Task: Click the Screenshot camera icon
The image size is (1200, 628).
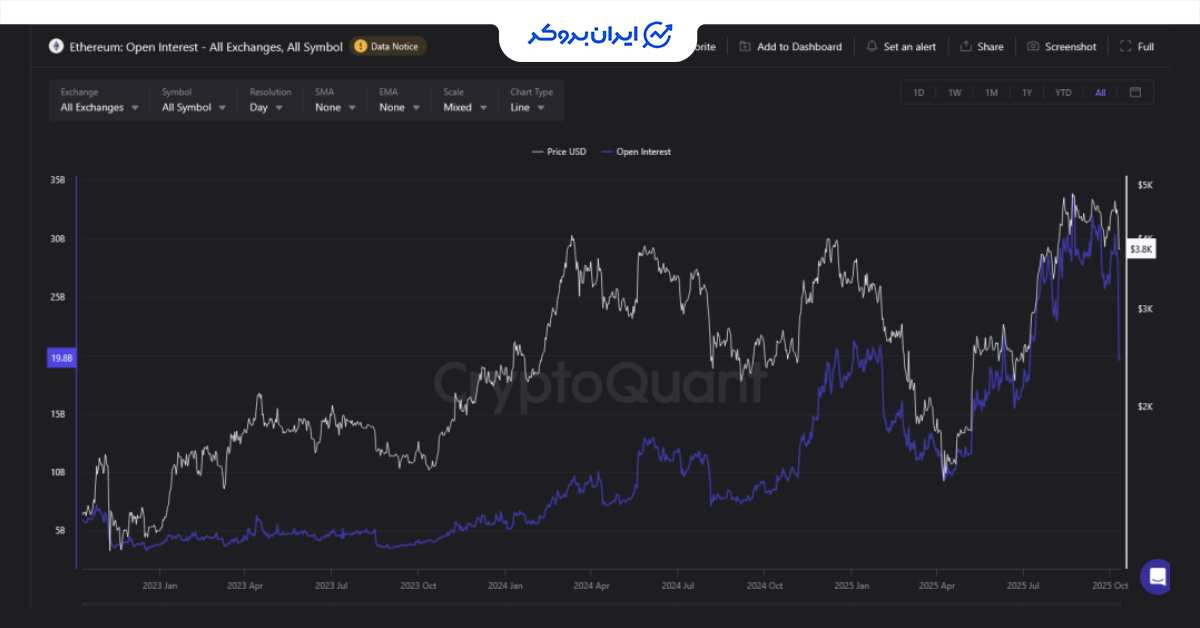Action: point(1034,47)
